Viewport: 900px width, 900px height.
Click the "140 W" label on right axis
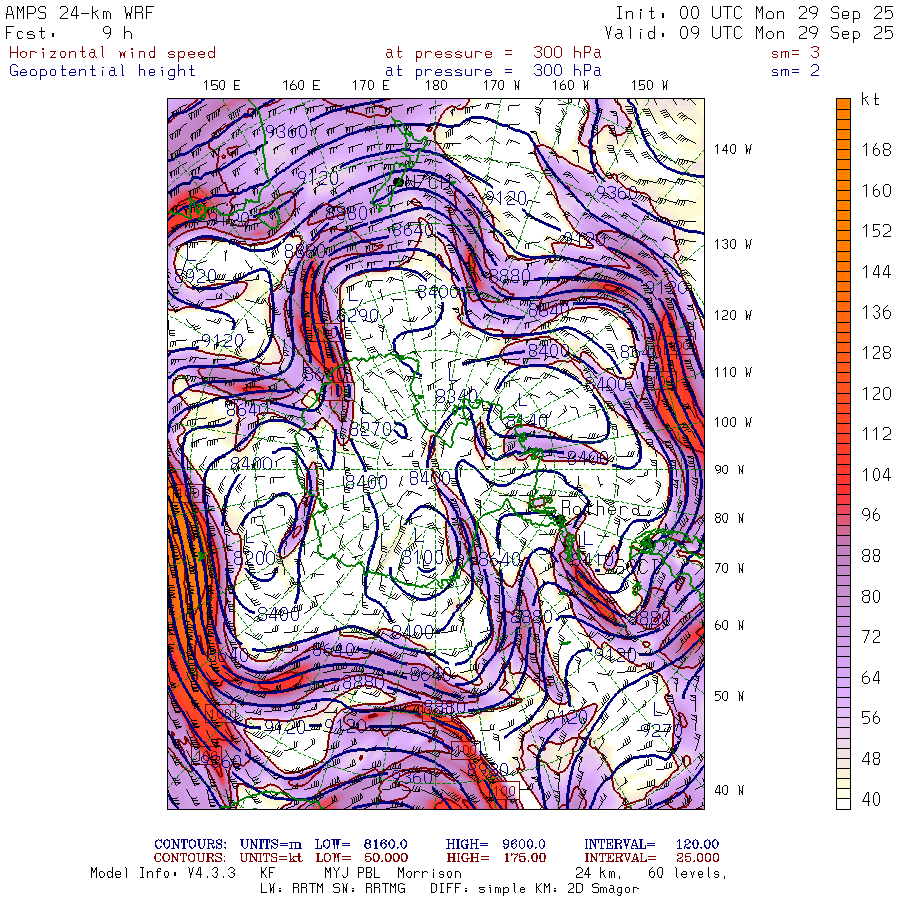point(733,149)
